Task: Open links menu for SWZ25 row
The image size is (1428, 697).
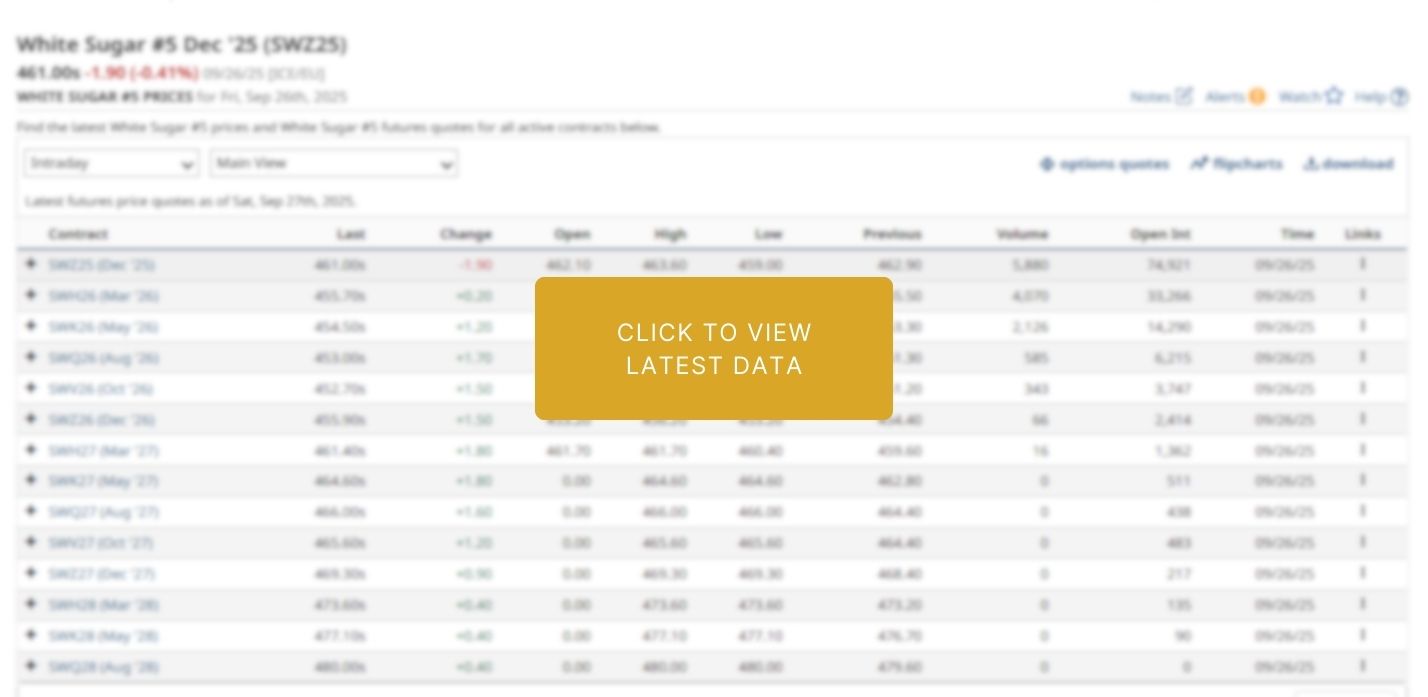Action: [x=1362, y=264]
